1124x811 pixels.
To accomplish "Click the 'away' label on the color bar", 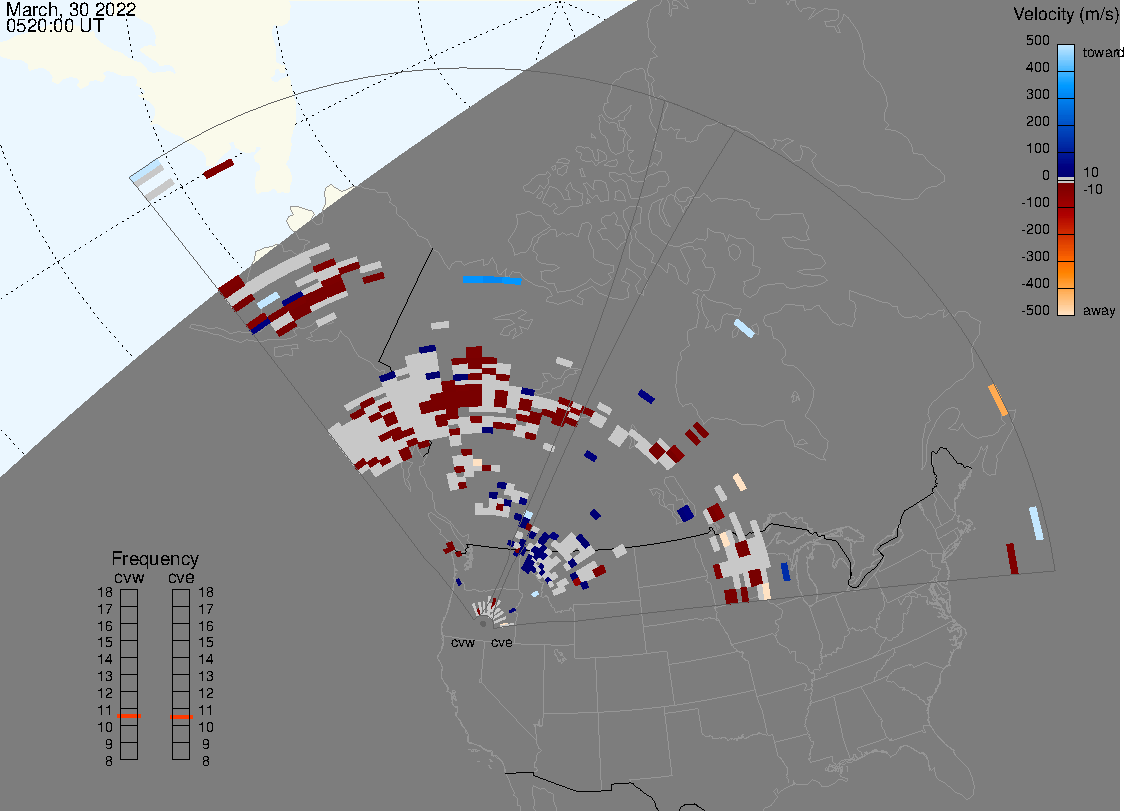I will click(1099, 310).
